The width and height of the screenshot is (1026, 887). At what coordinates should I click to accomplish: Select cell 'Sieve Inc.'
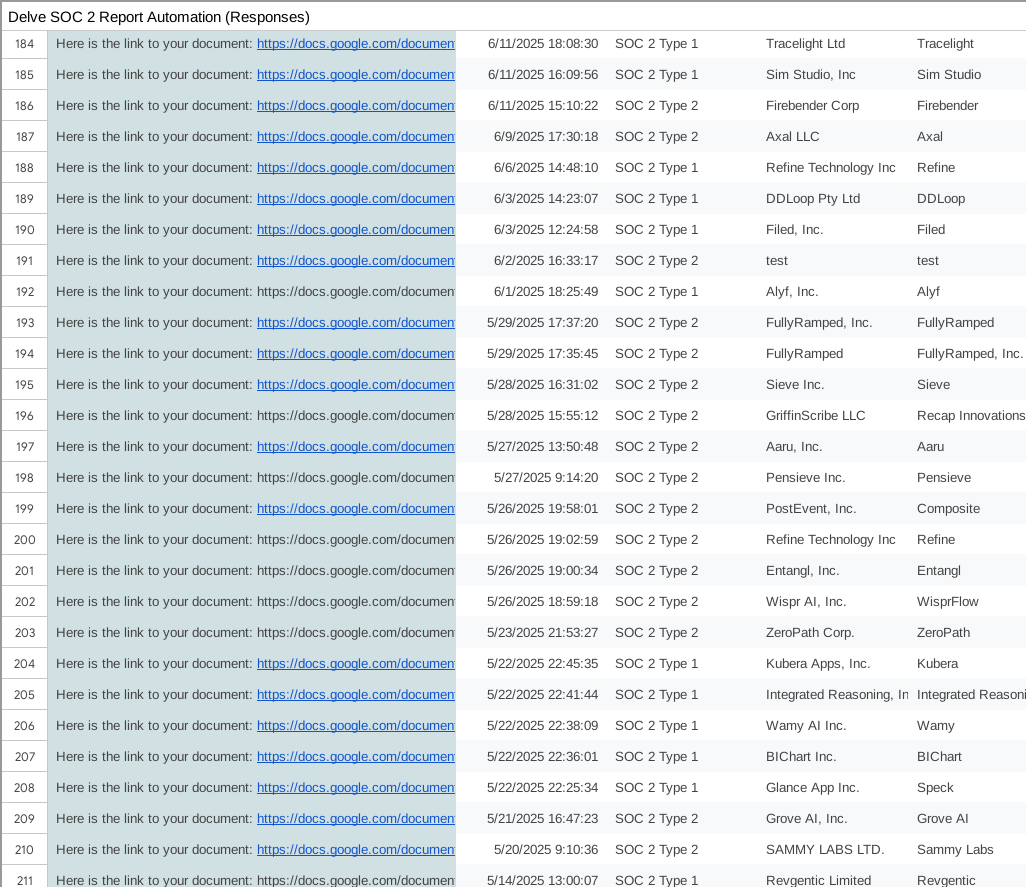[795, 385]
